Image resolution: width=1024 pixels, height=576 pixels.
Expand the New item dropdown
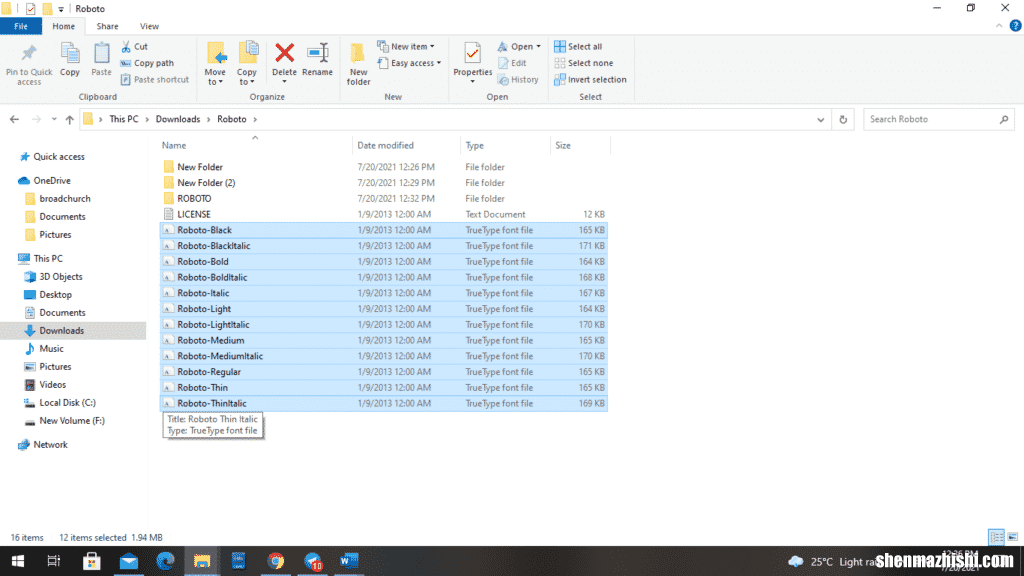pyautogui.click(x=432, y=47)
